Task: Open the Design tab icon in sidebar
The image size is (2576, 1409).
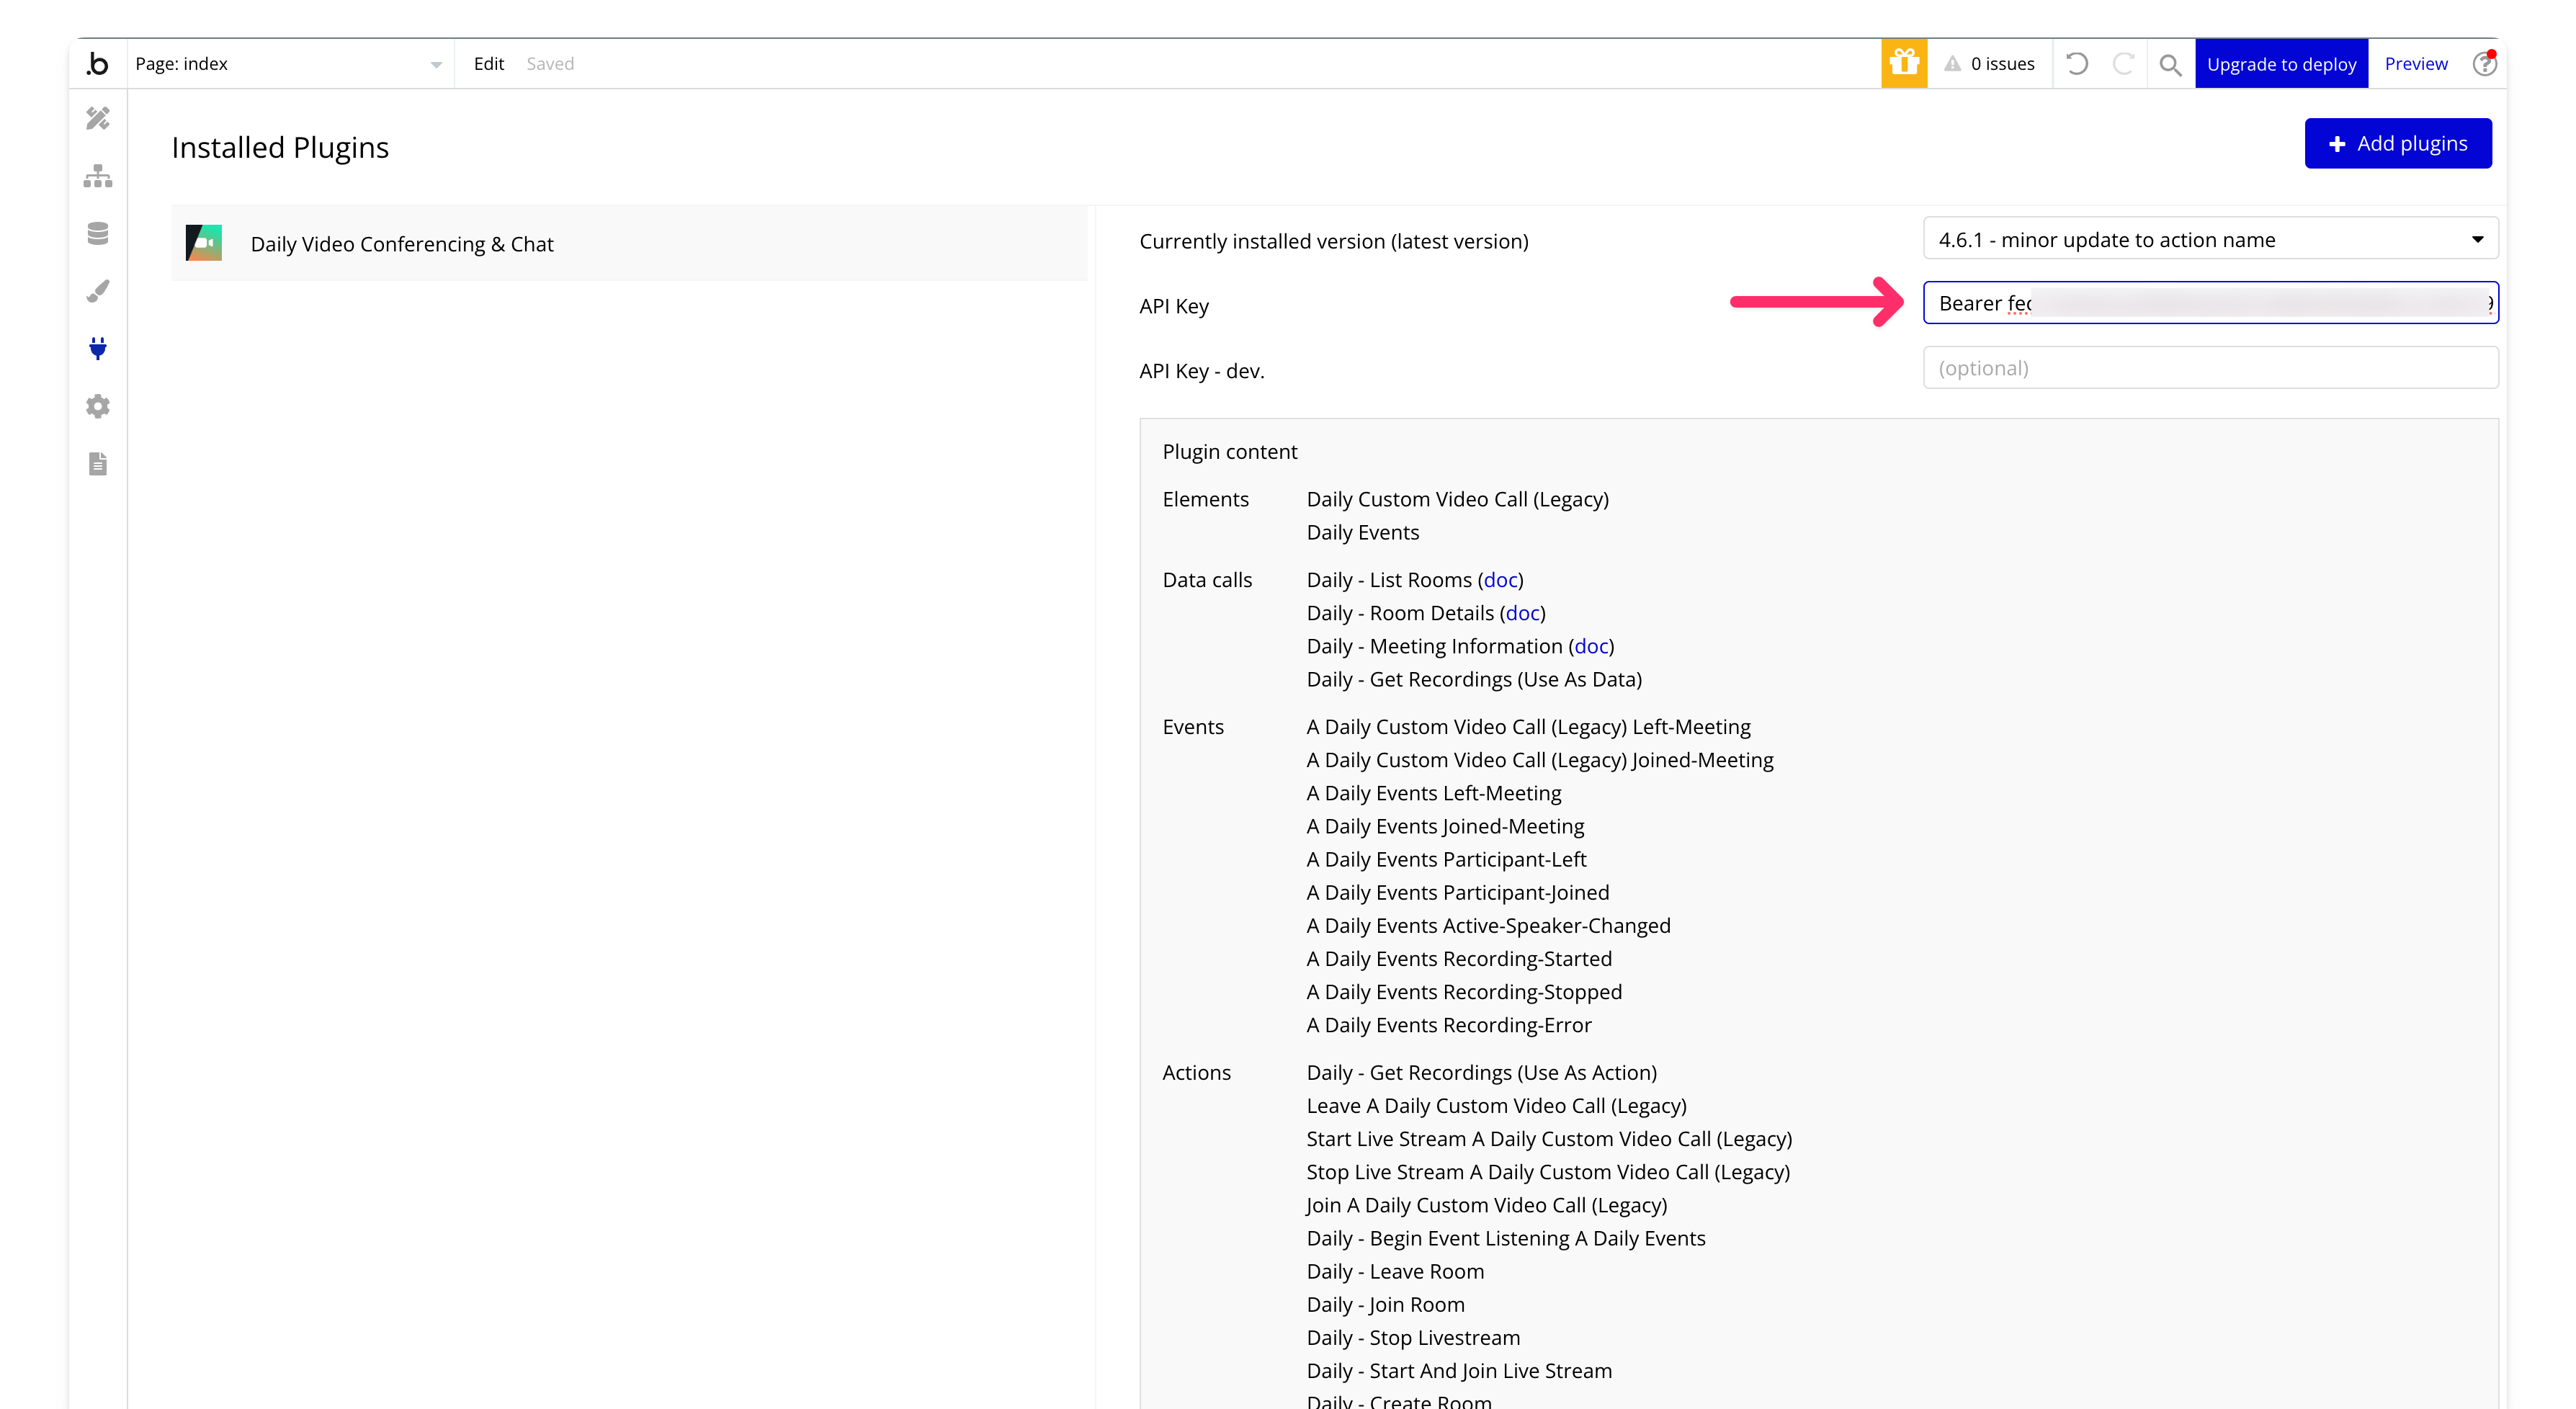Action: pos(98,119)
